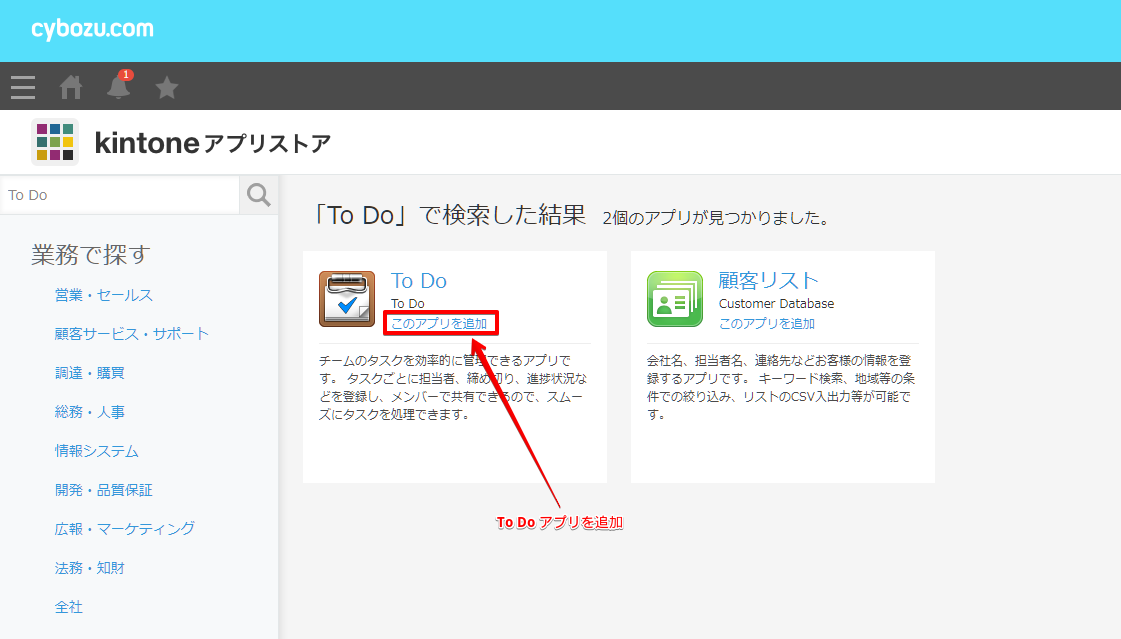1121x639 pixels.
Task: Click the kintone app store logo icon
Action: (x=54, y=141)
